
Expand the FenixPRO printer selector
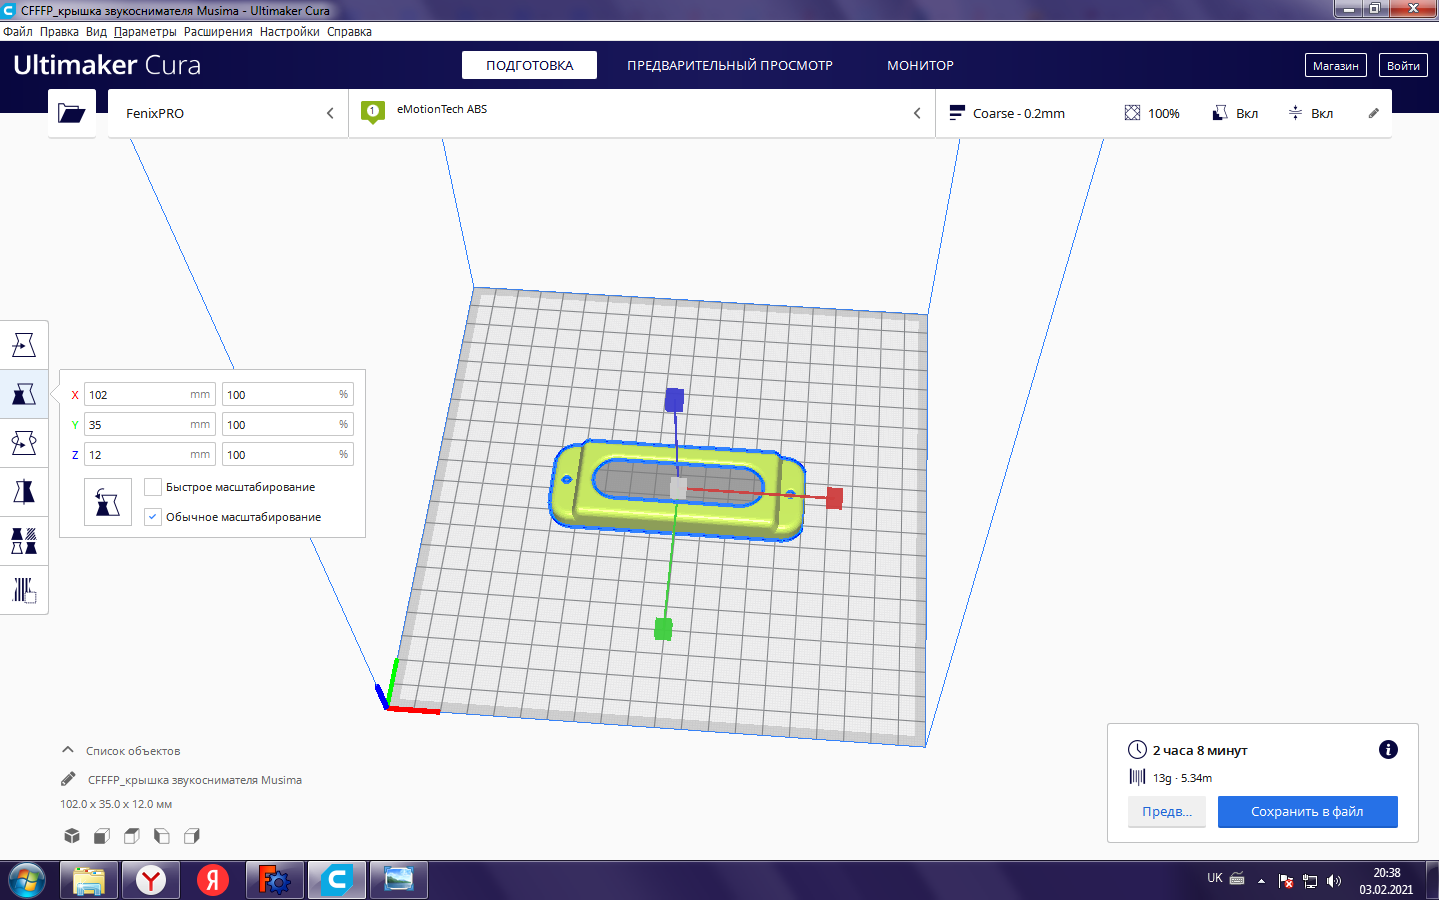coord(228,113)
